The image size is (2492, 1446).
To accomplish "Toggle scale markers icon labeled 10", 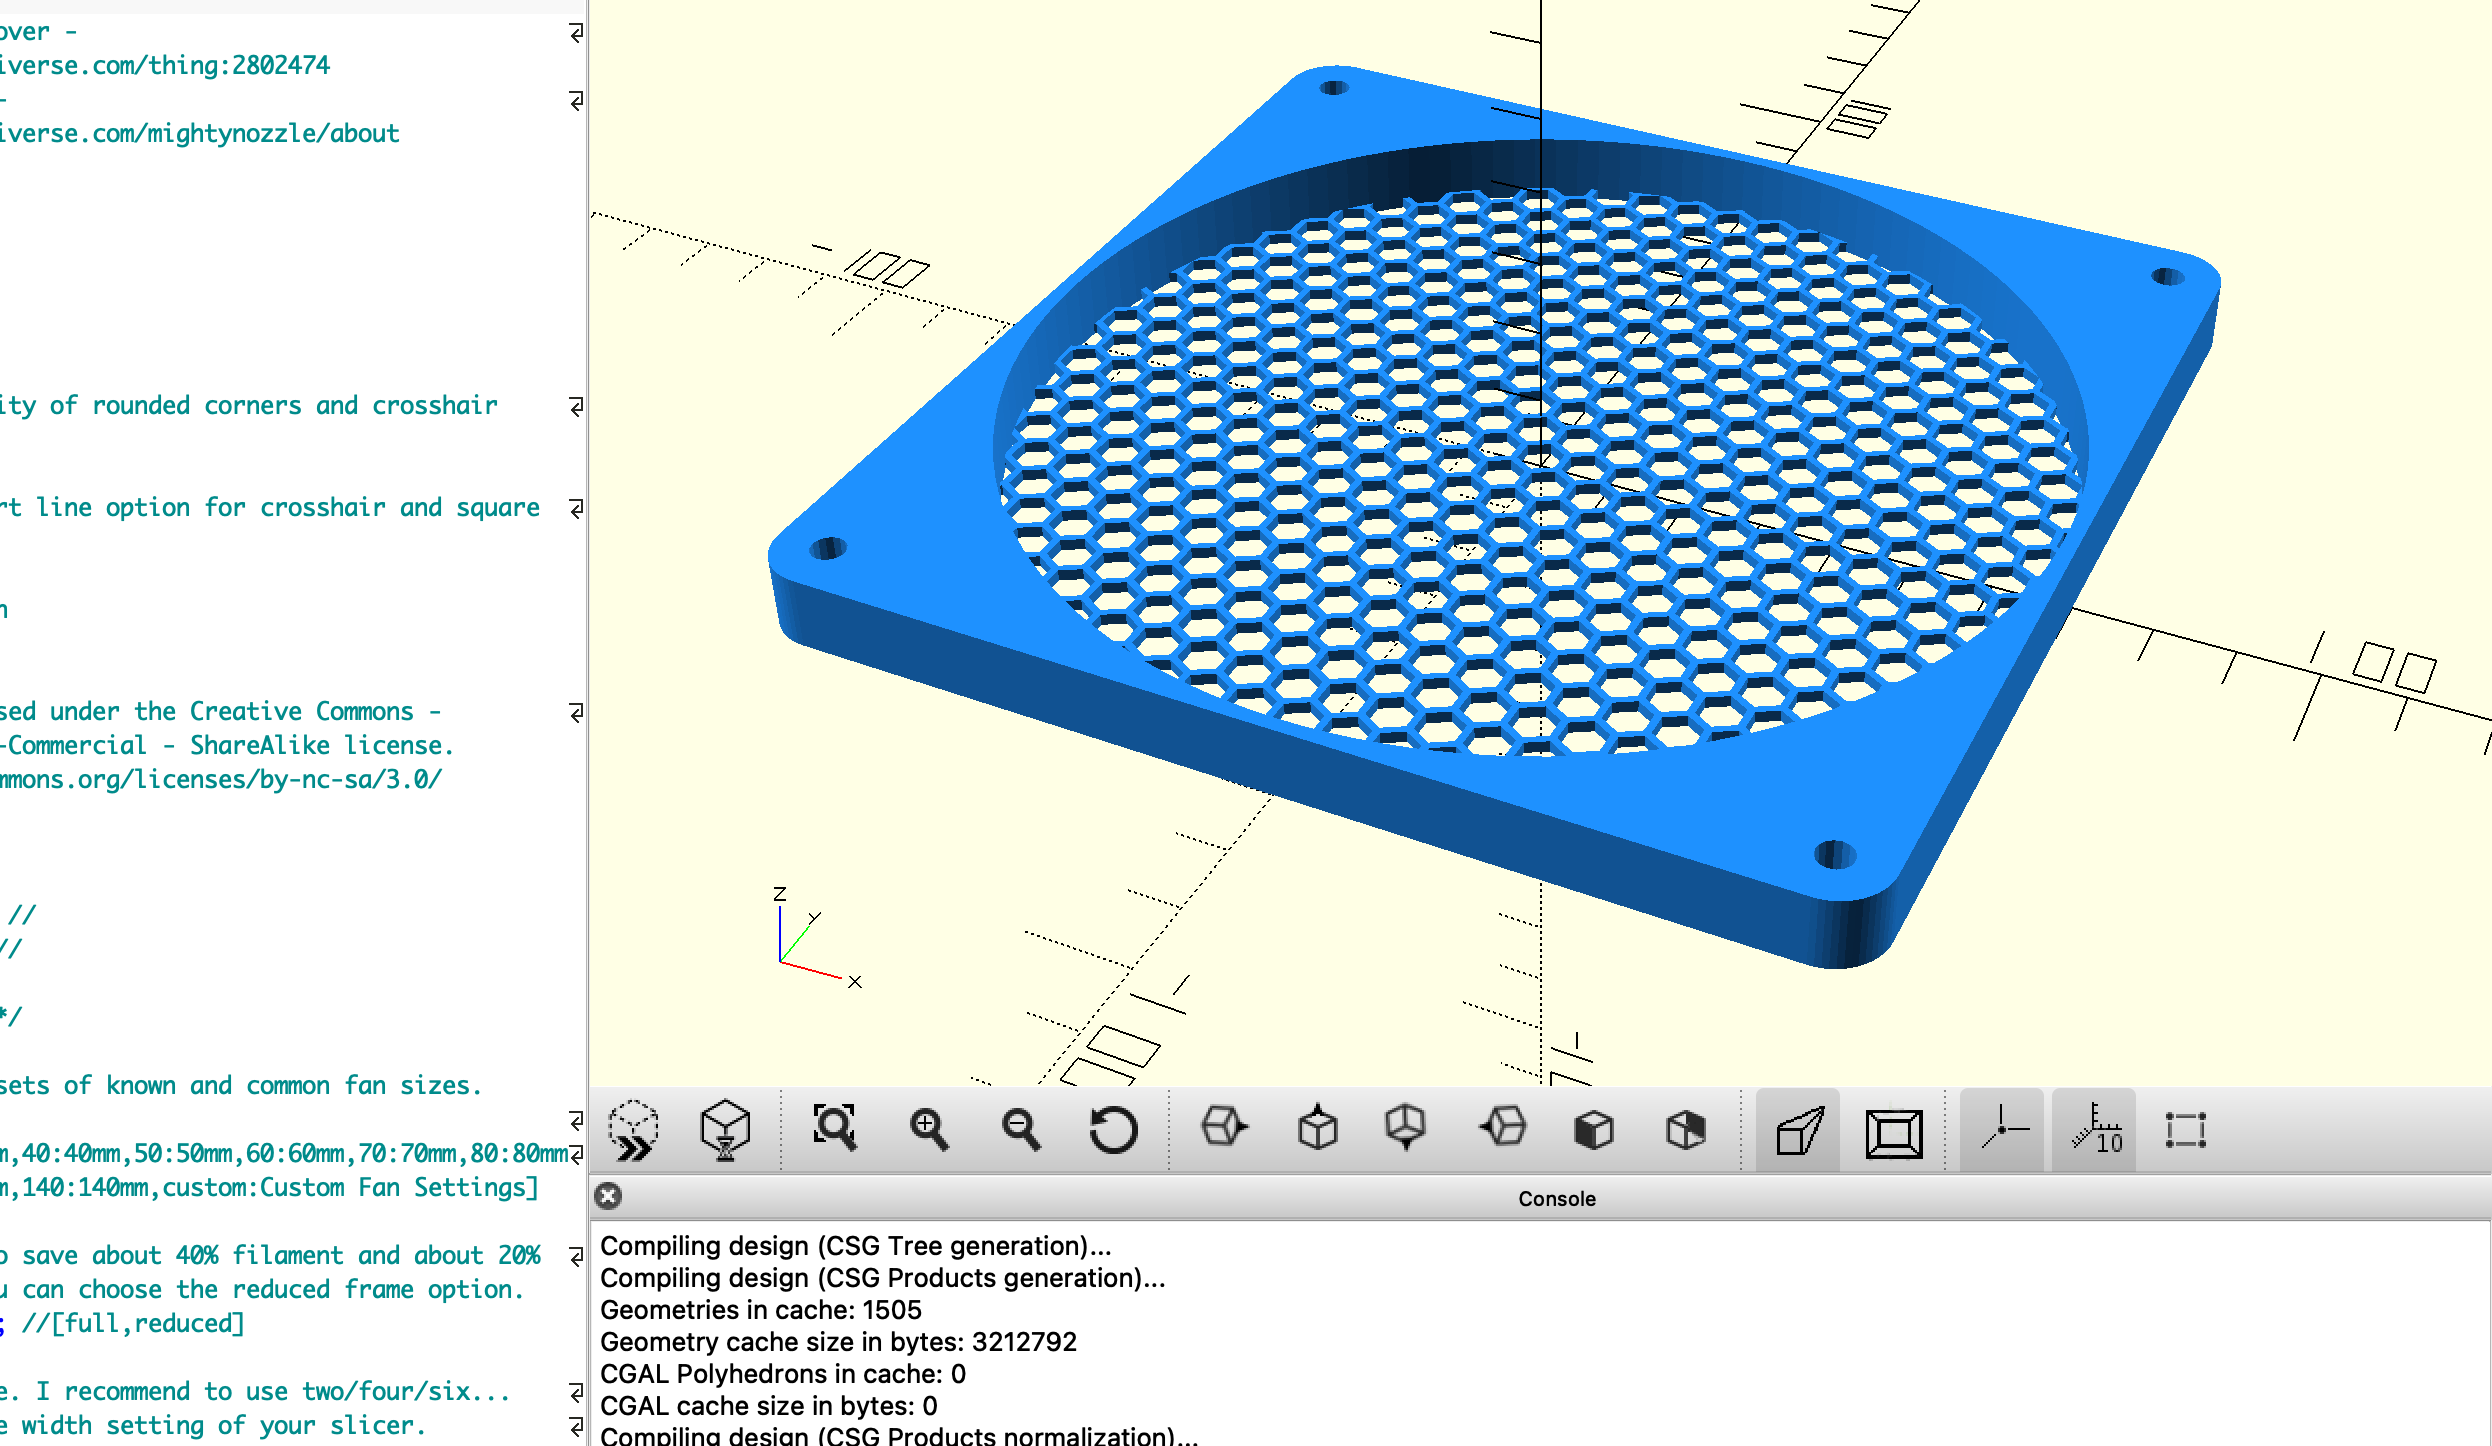I will pyautogui.click(x=2096, y=1131).
